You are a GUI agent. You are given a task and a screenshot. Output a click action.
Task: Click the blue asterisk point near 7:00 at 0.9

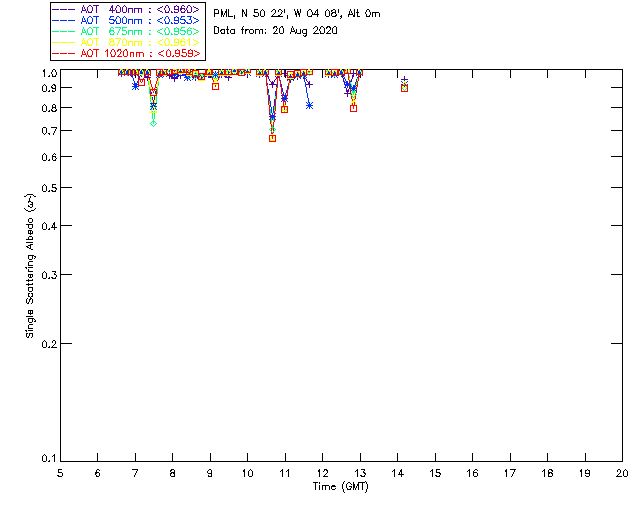click(x=136, y=86)
